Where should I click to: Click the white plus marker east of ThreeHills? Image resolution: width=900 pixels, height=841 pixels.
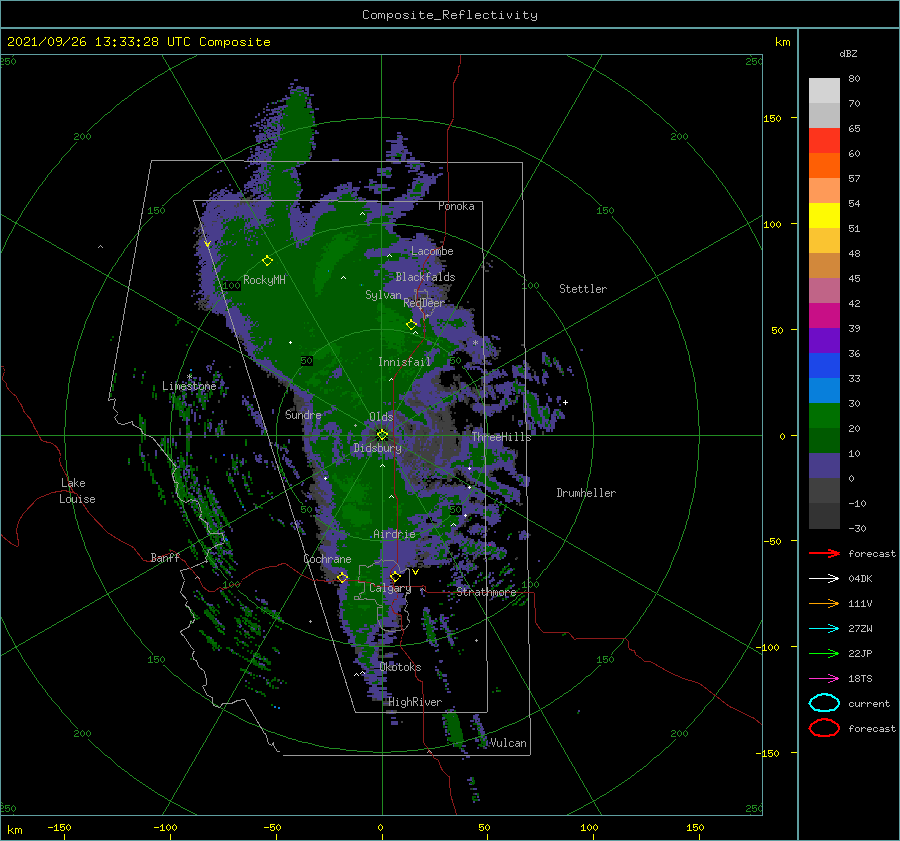pos(565,402)
